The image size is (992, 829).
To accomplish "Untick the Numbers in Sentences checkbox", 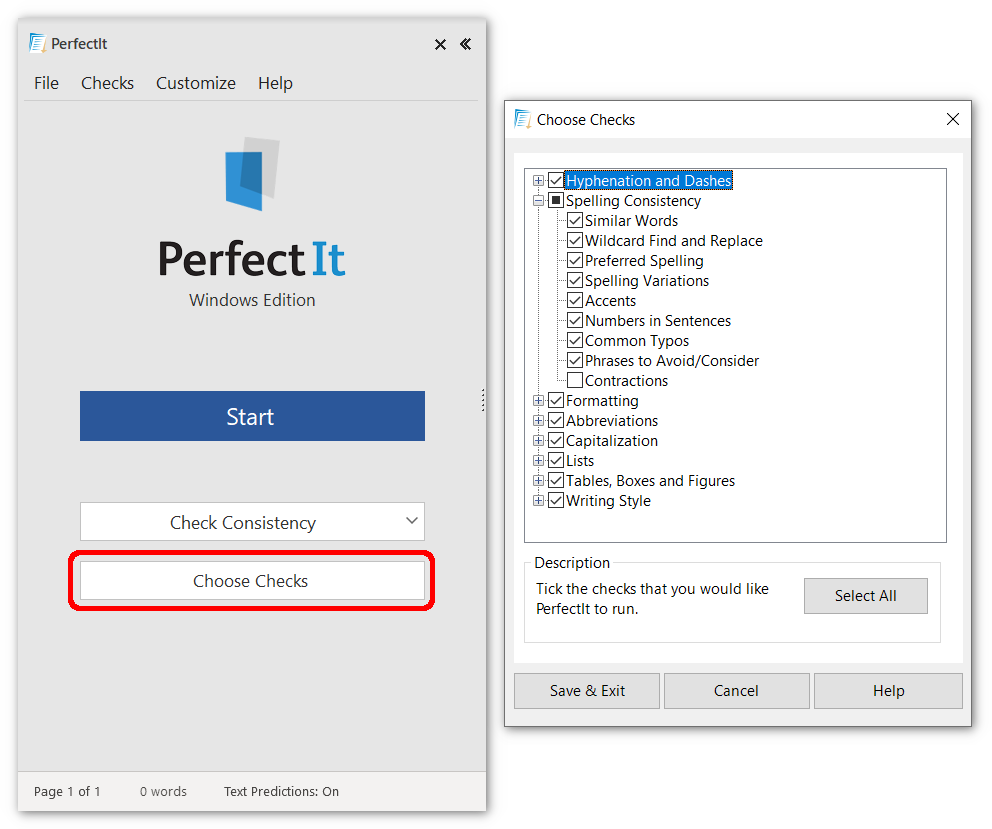I will click(575, 320).
